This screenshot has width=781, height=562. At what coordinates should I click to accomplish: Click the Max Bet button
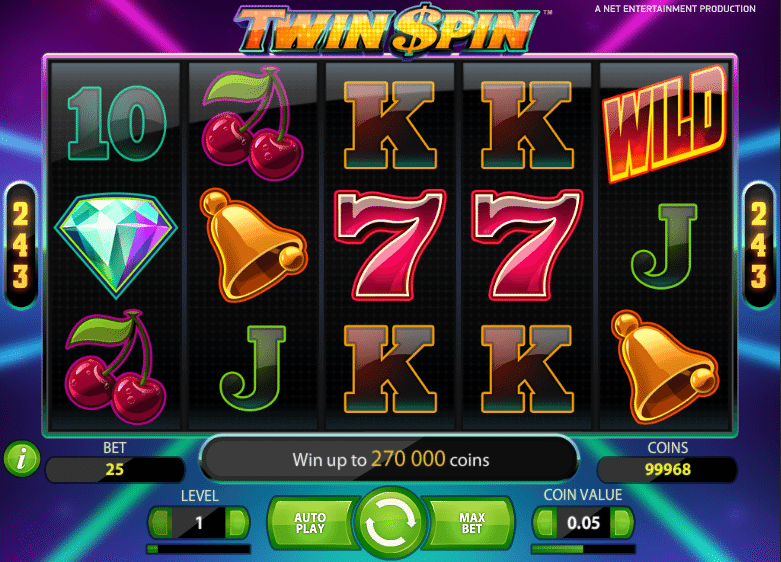(x=472, y=523)
